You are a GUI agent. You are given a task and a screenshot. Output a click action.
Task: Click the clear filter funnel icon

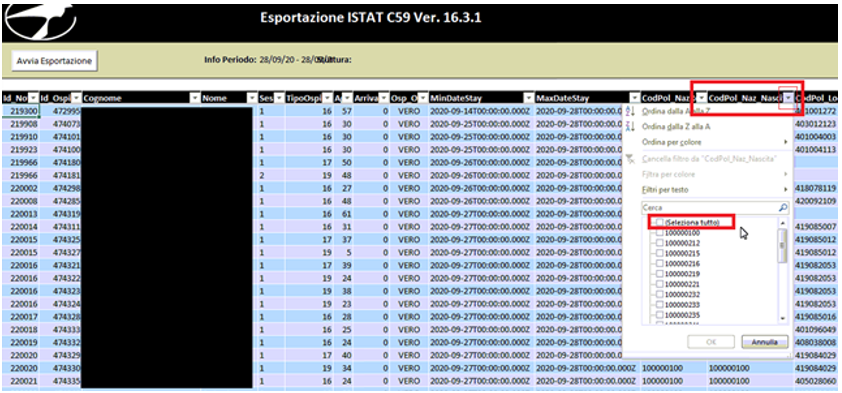(x=630, y=158)
